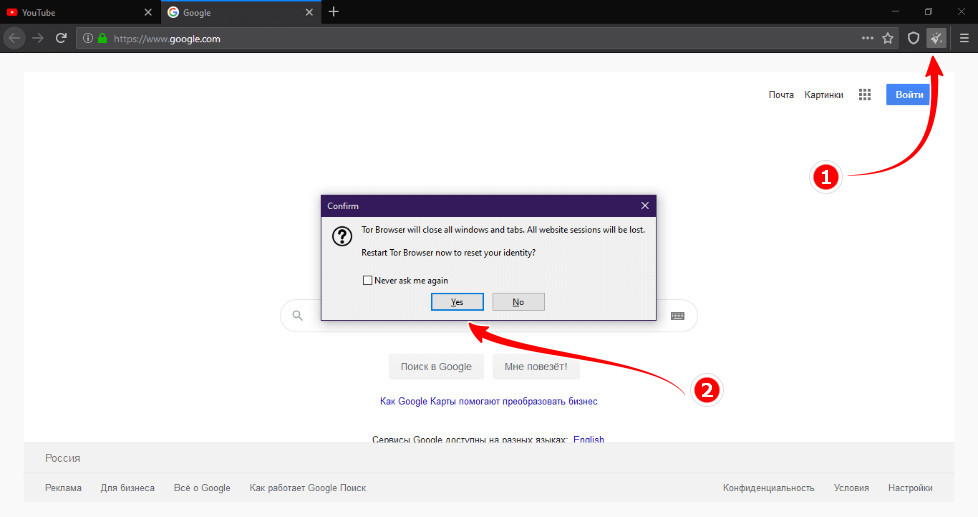
Task: Close the YouTube tab
Action: pyautogui.click(x=148, y=12)
